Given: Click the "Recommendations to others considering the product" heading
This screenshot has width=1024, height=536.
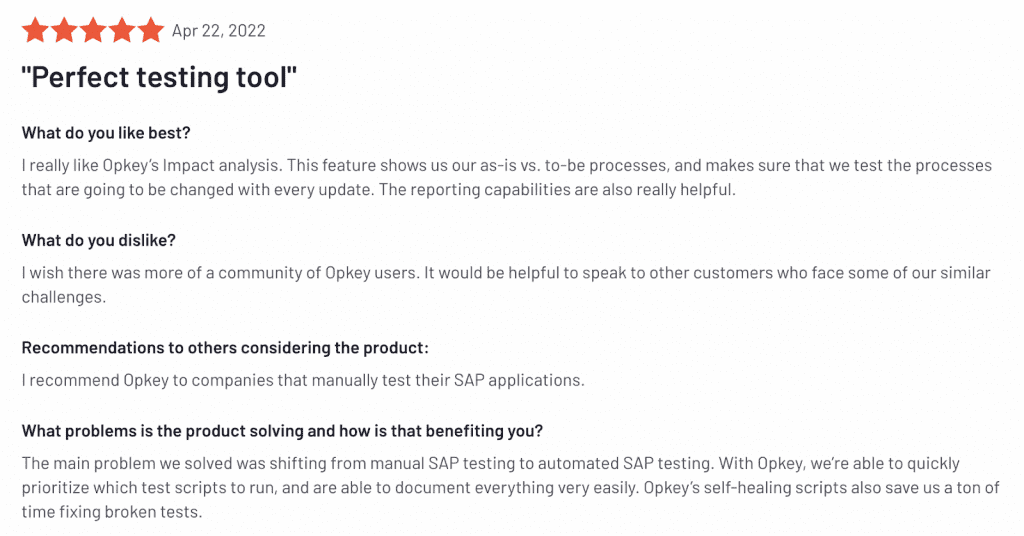Looking at the screenshot, I should [x=225, y=347].
